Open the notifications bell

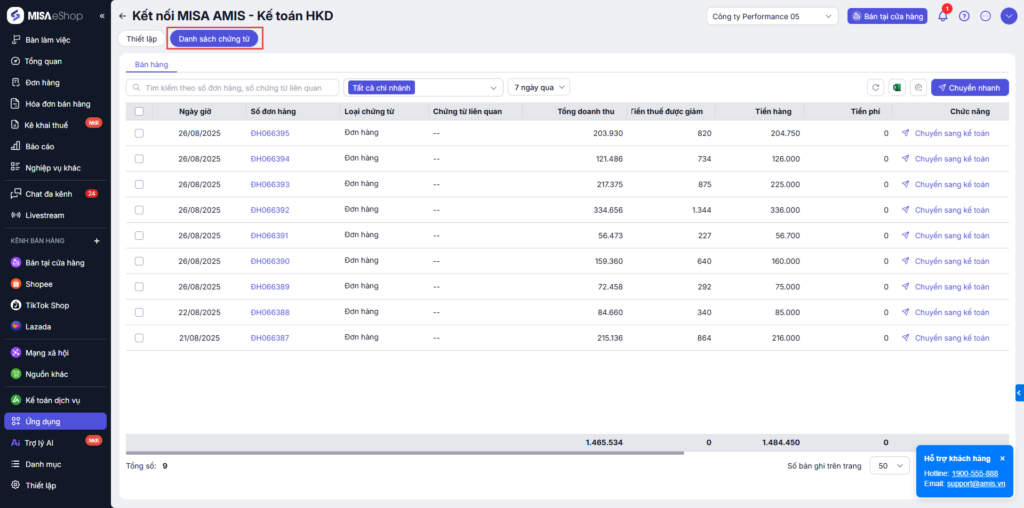942,16
